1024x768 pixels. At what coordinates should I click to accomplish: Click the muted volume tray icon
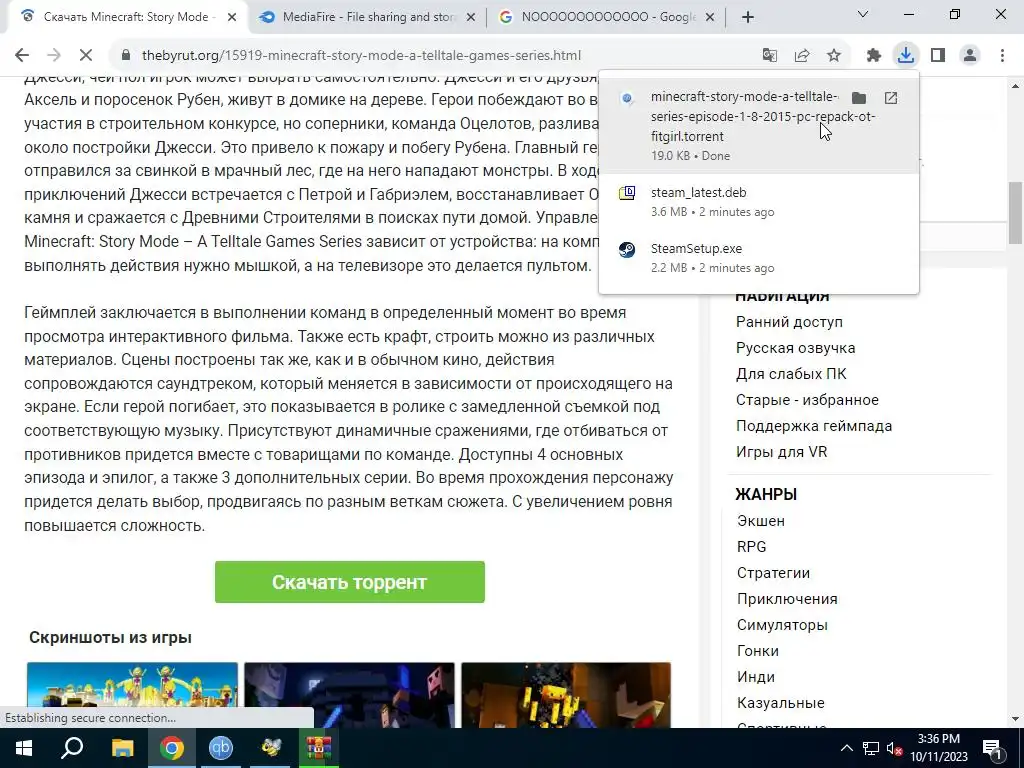[x=894, y=748]
